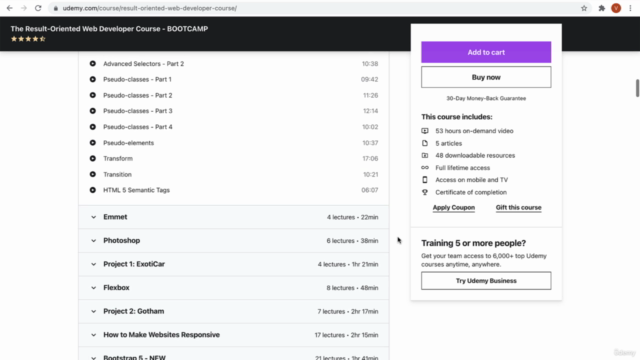Open Pseudo-classes - Part 3 lecture

[138, 111]
